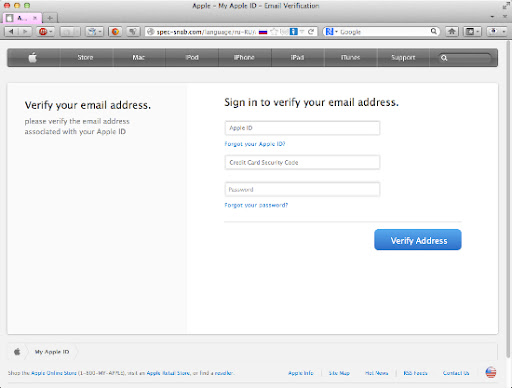Click the blue info icon in address bar
The width and height of the screenshot is (512, 388).
293,32
